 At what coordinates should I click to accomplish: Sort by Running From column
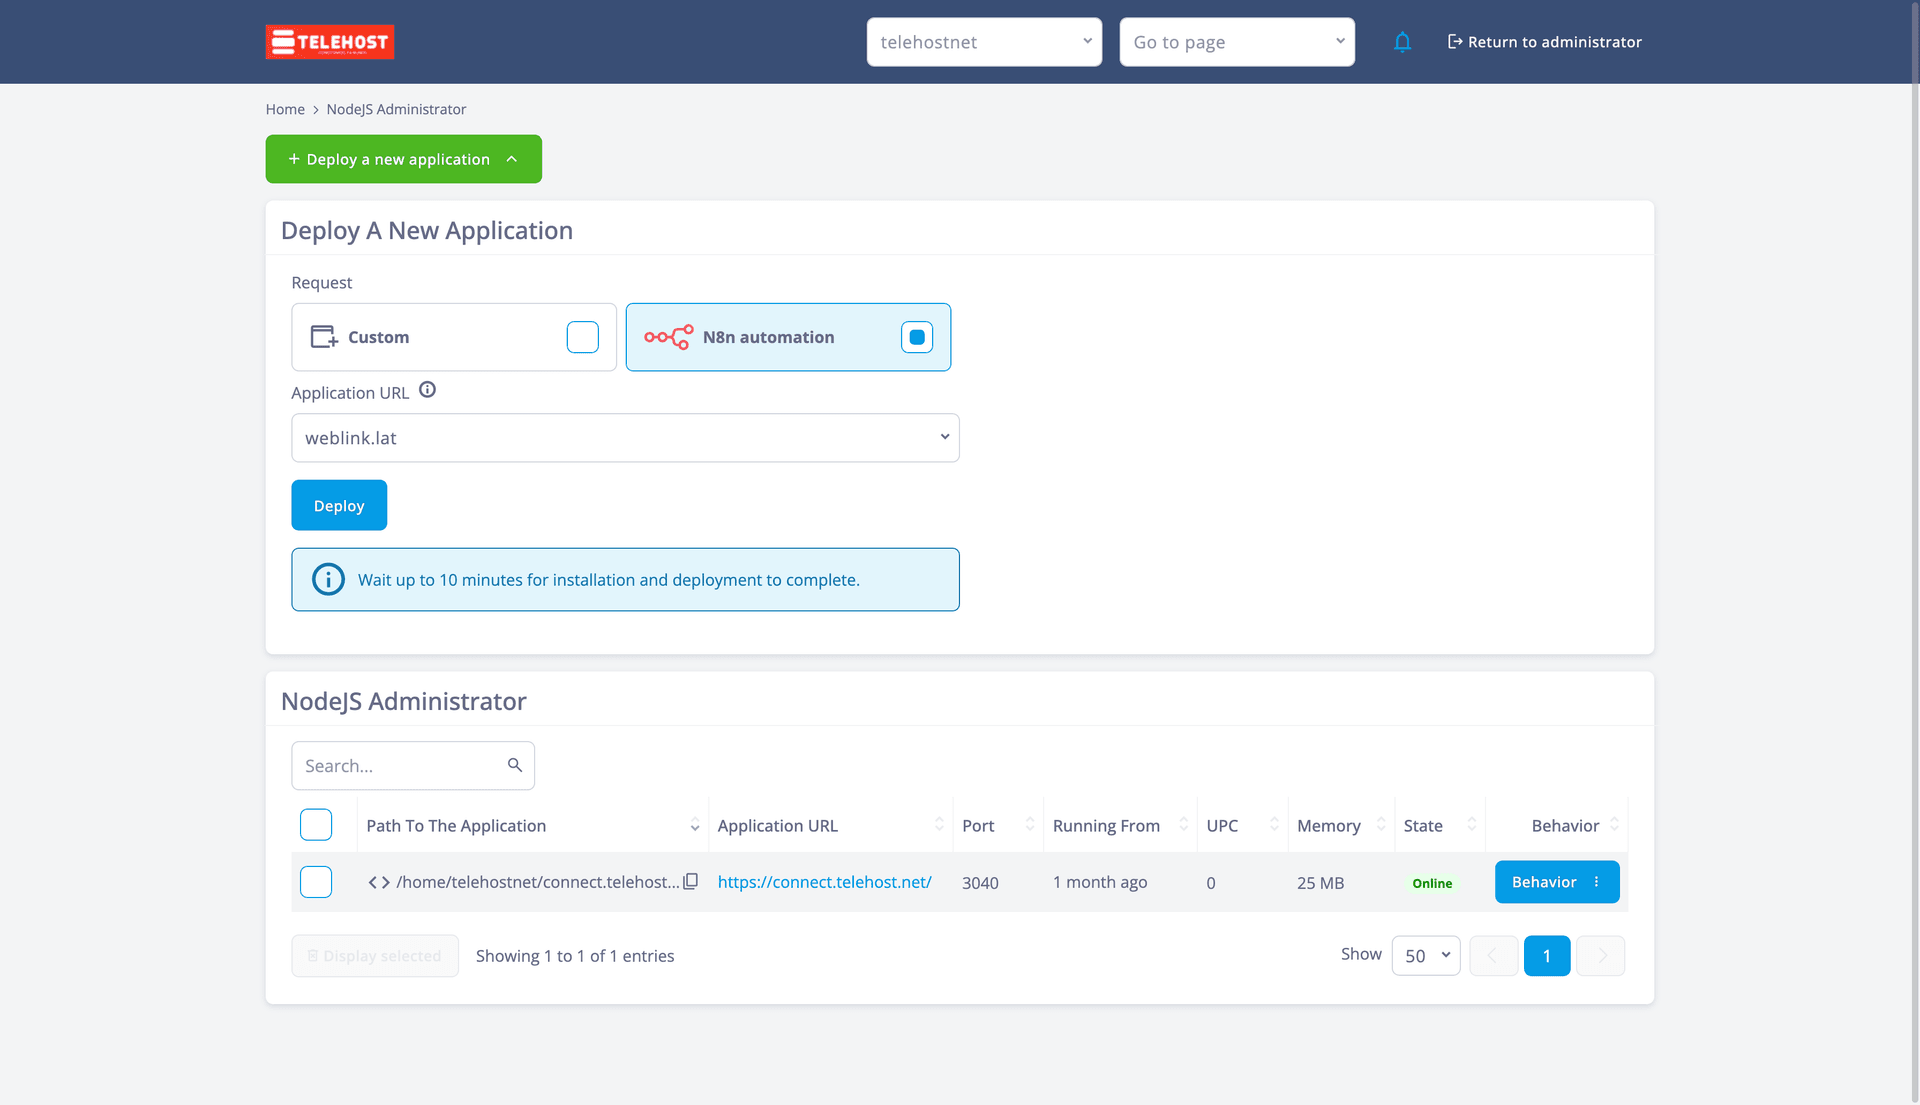1184,825
